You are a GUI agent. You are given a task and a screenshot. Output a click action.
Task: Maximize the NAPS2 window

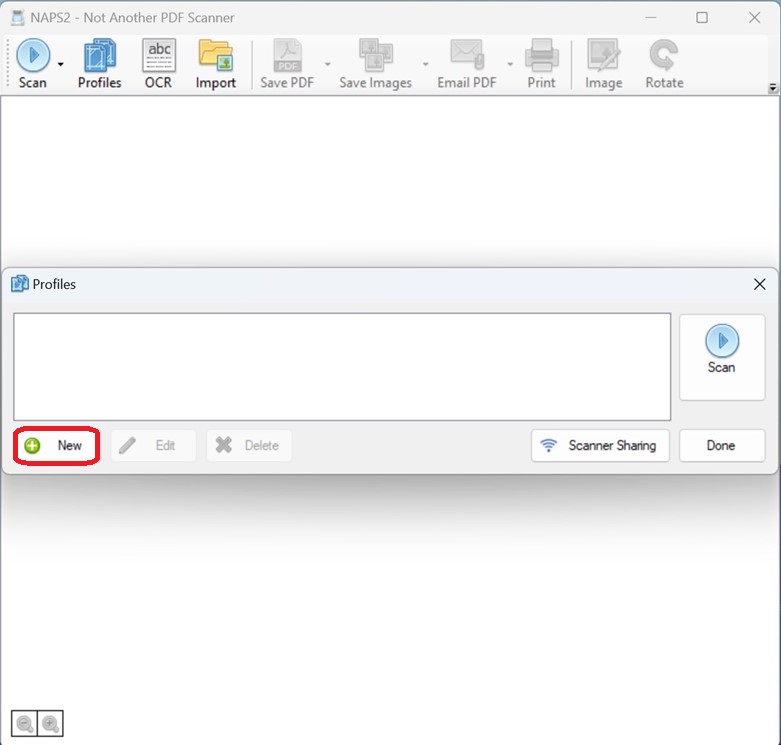tap(702, 17)
